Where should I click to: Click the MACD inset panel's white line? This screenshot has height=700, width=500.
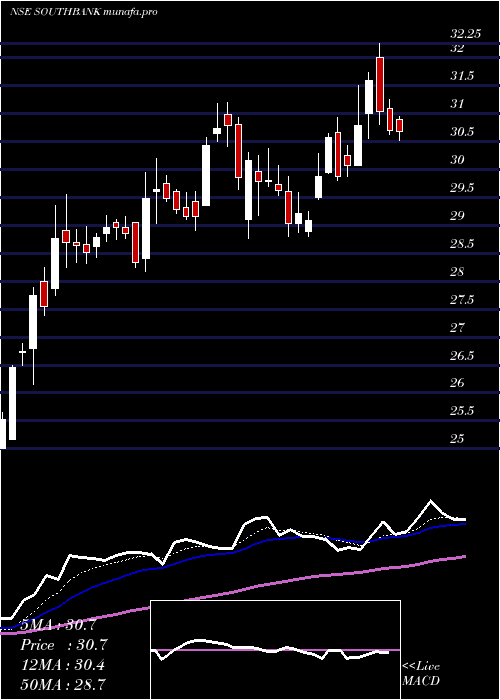click(270, 650)
